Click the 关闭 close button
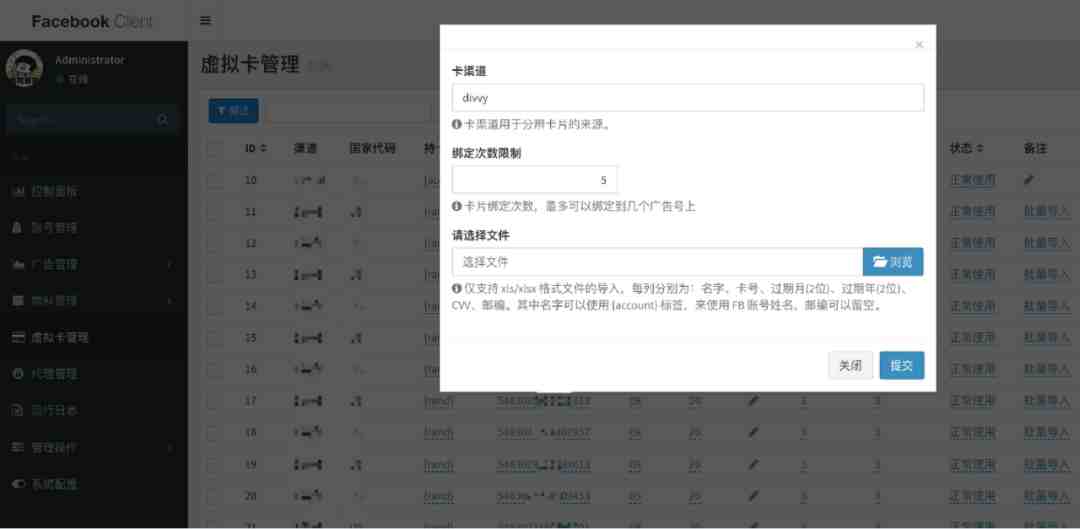 click(x=851, y=366)
